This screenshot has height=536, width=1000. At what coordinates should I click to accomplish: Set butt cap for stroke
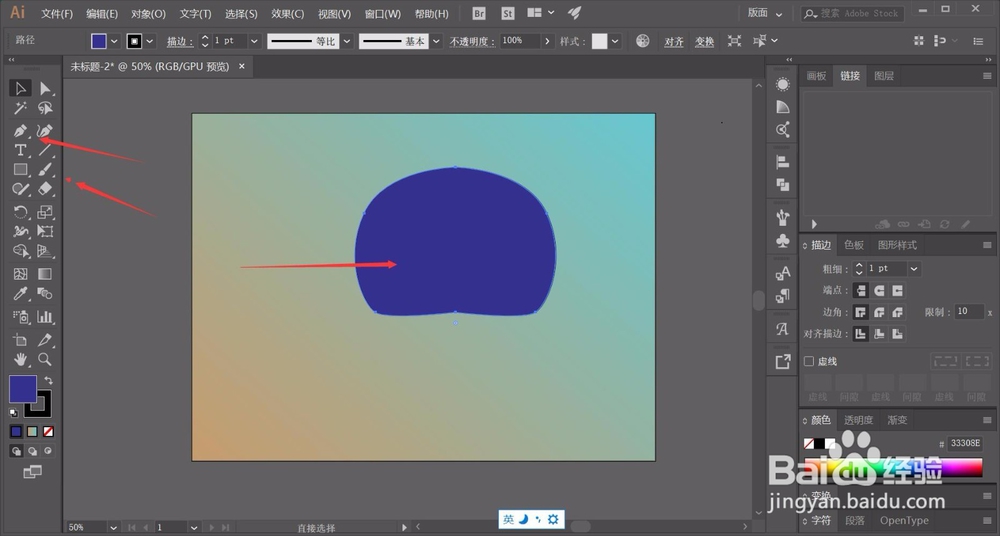click(860, 290)
